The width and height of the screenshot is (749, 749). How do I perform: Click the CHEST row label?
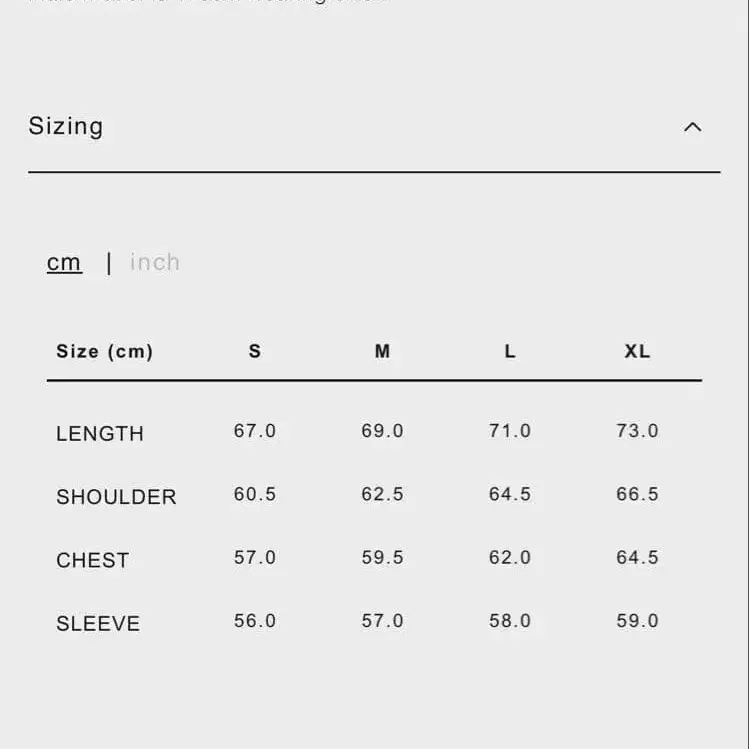pyautogui.click(x=93, y=560)
